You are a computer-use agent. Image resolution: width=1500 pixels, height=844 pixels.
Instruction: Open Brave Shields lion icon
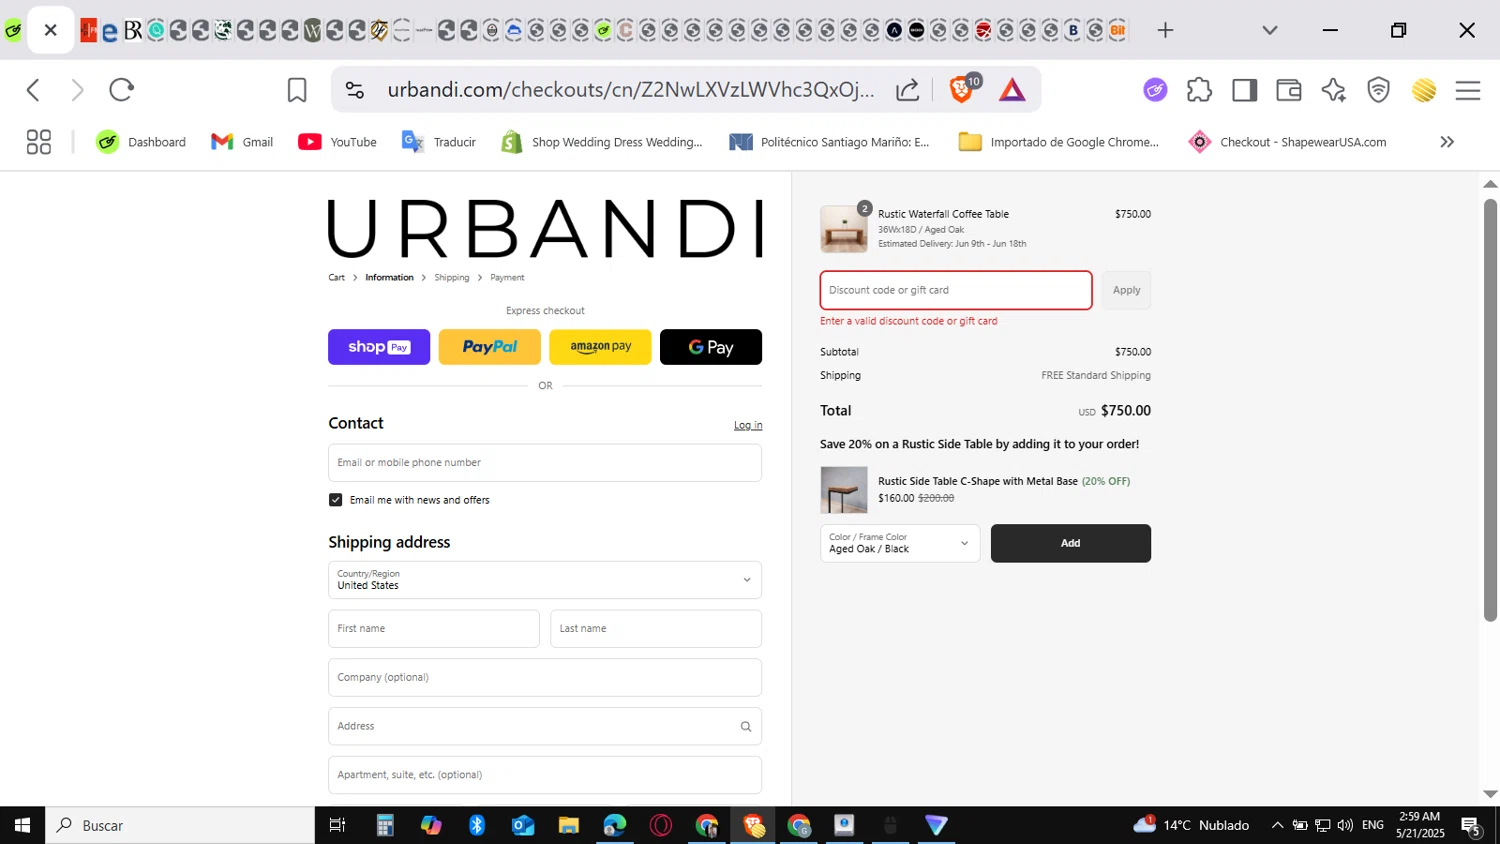961,90
